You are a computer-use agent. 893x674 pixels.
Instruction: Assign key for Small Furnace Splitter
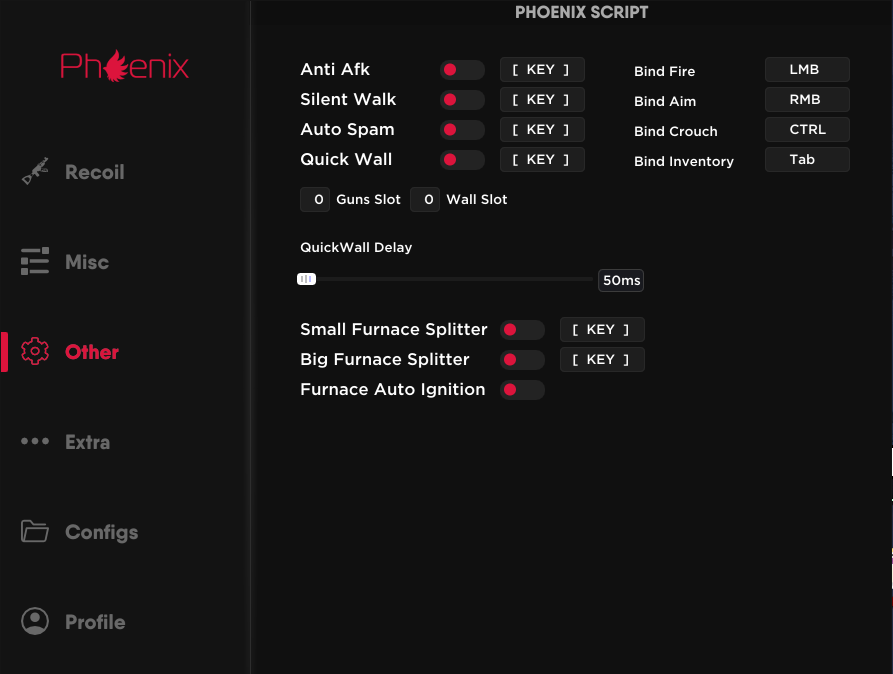click(x=602, y=330)
